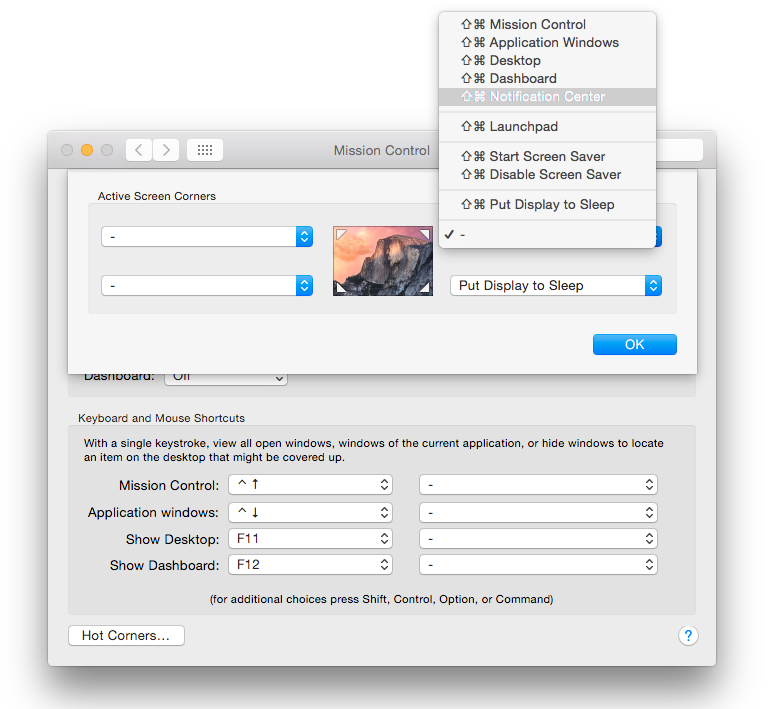Select the Dashboard menu entry
Viewport: 780px width, 709px height.
(547, 78)
